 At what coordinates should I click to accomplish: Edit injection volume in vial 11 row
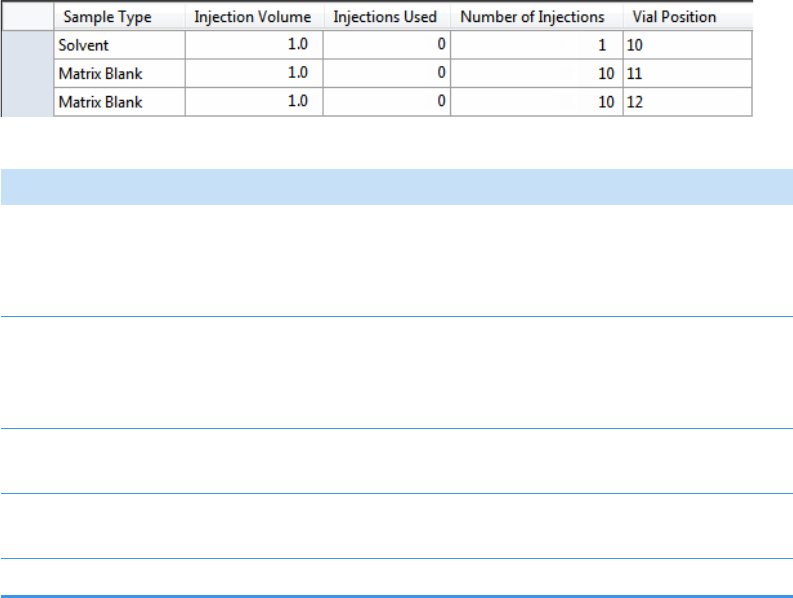(254, 73)
